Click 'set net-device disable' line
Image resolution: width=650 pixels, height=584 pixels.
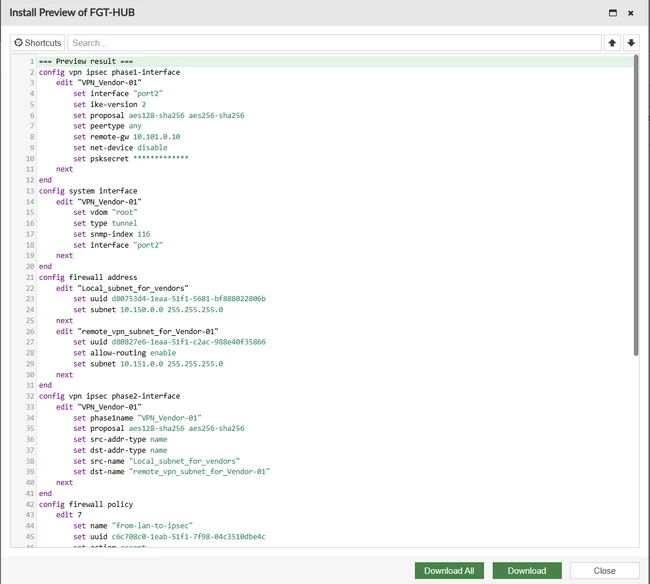tap(120, 148)
